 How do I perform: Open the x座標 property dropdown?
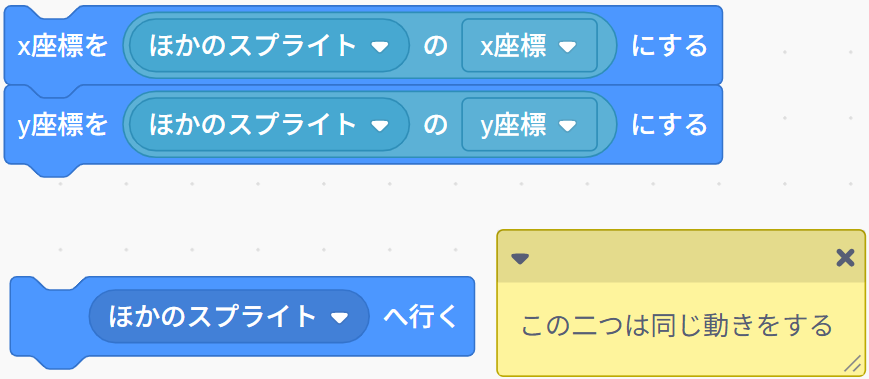click(x=529, y=45)
